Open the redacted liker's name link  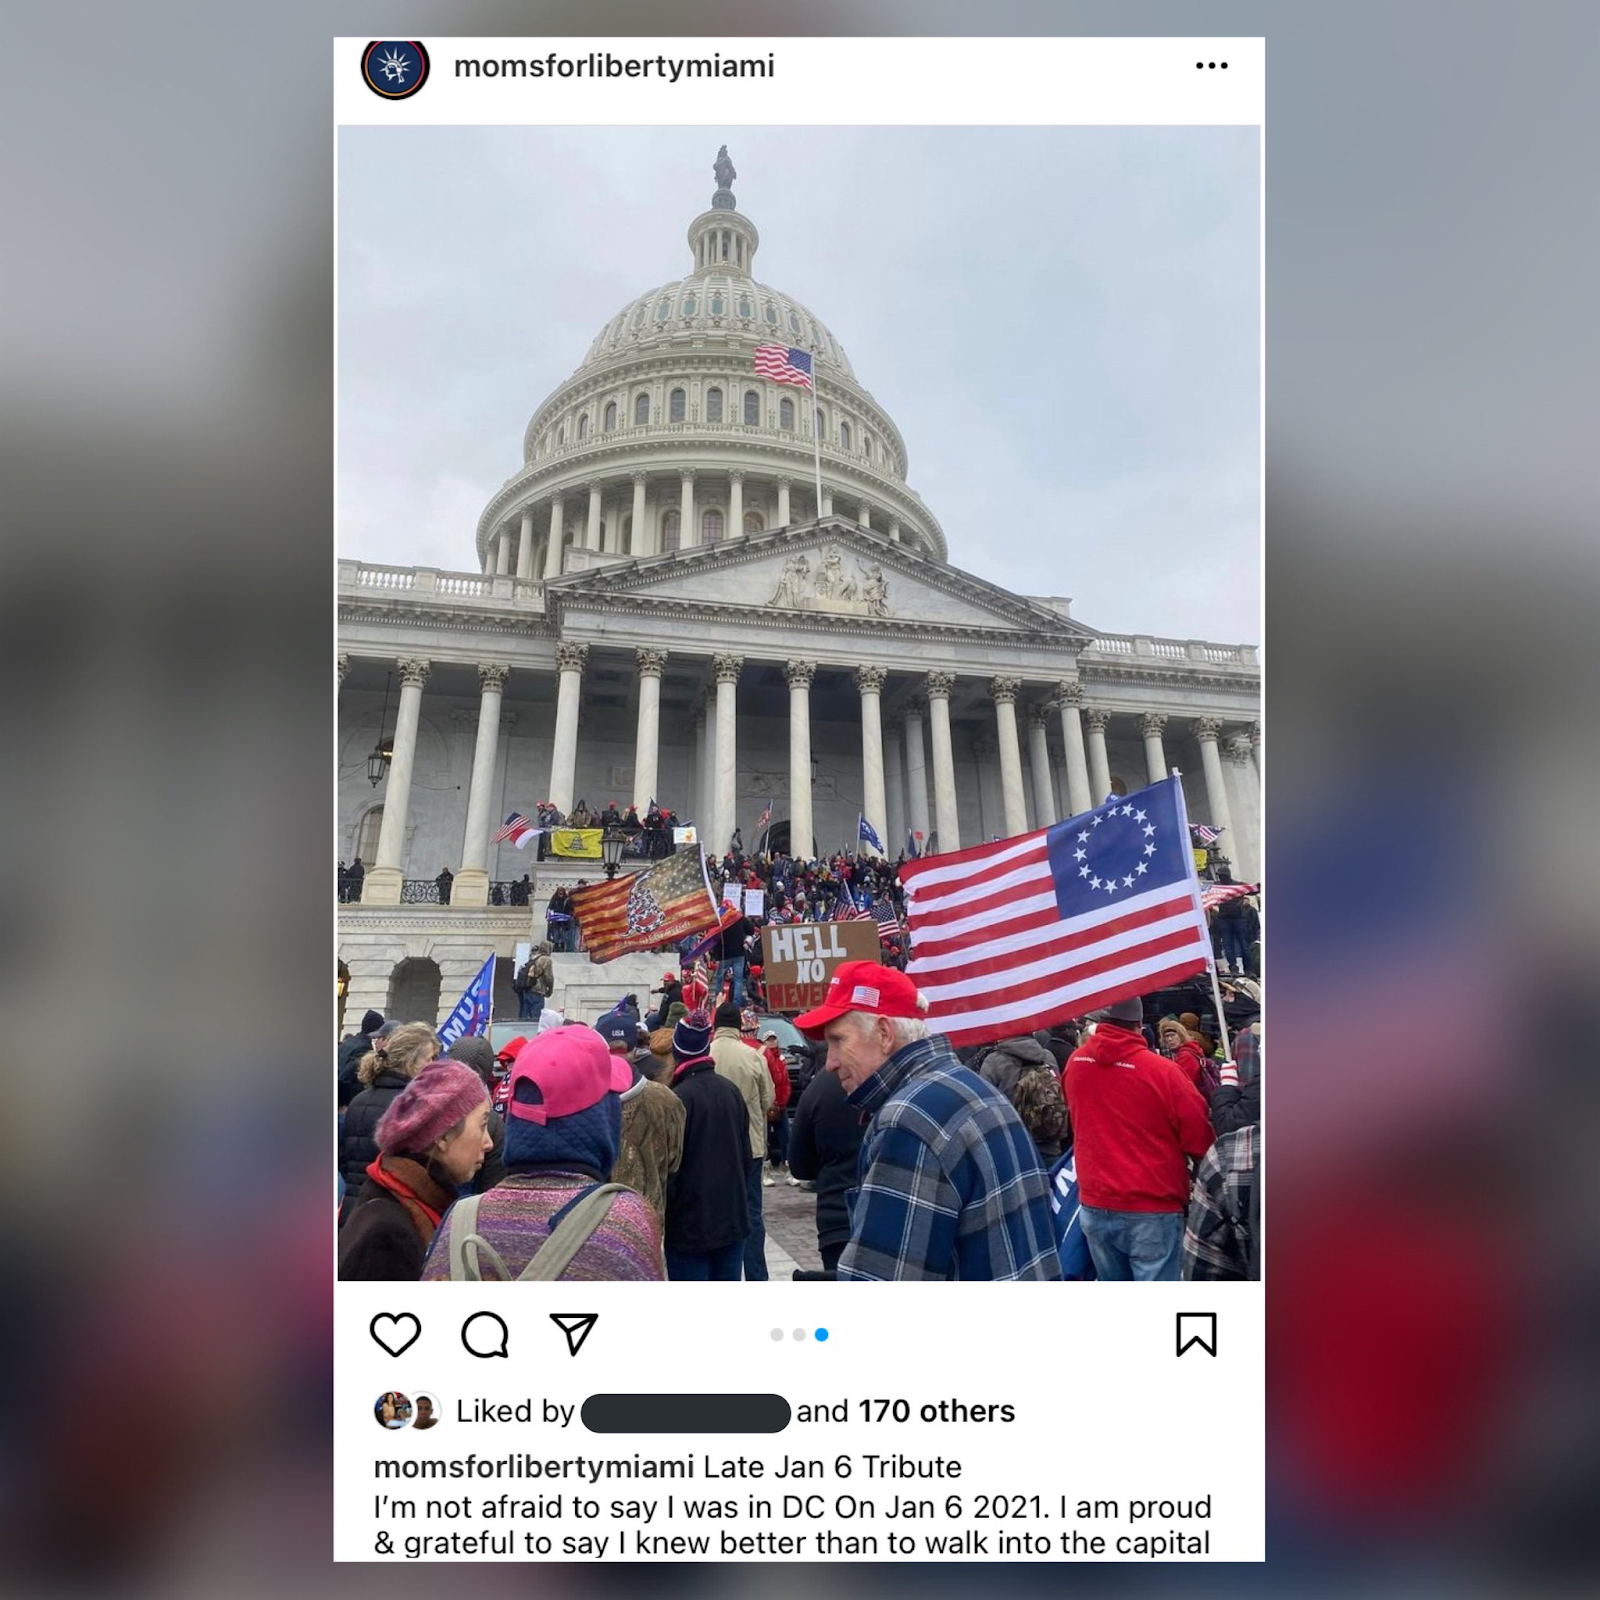click(685, 1412)
